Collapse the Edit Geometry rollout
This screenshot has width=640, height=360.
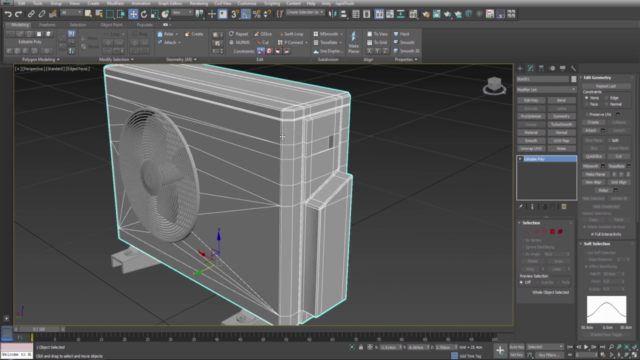[x=597, y=78]
